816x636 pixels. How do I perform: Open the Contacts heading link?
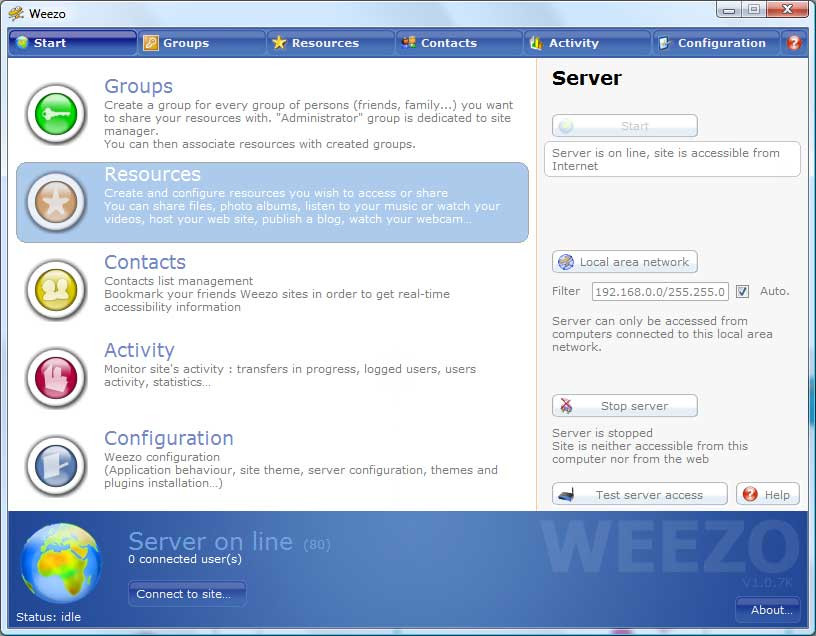click(145, 262)
